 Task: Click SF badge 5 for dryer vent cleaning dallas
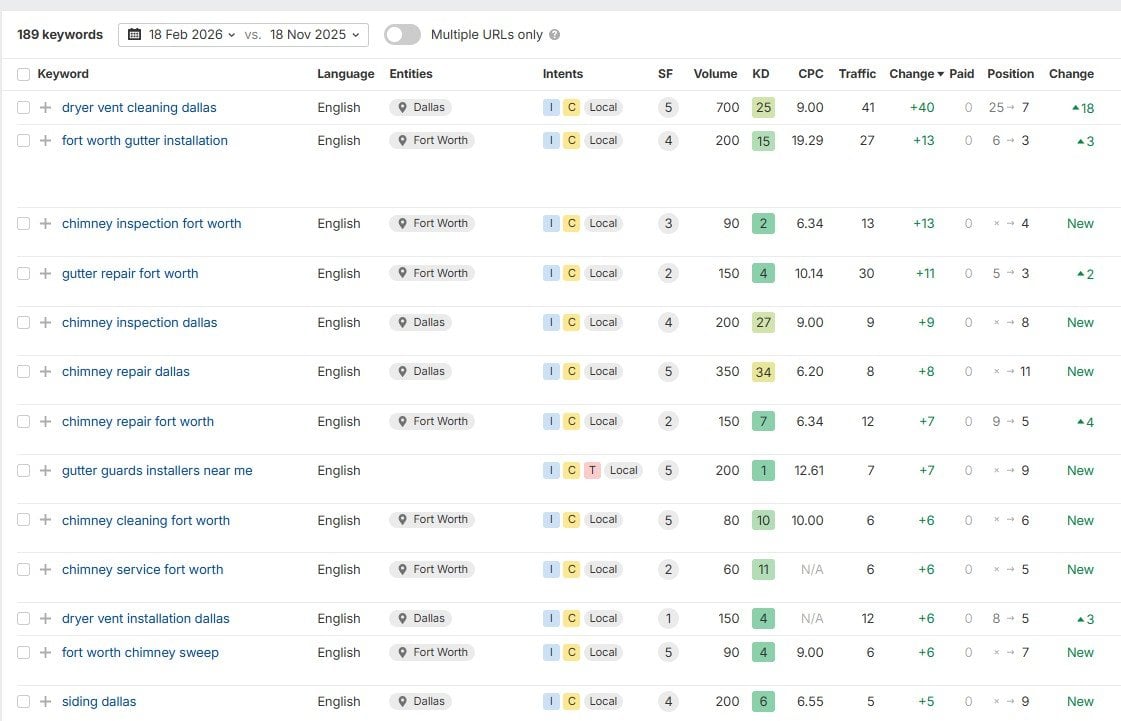pyautogui.click(x=668, y=107)
